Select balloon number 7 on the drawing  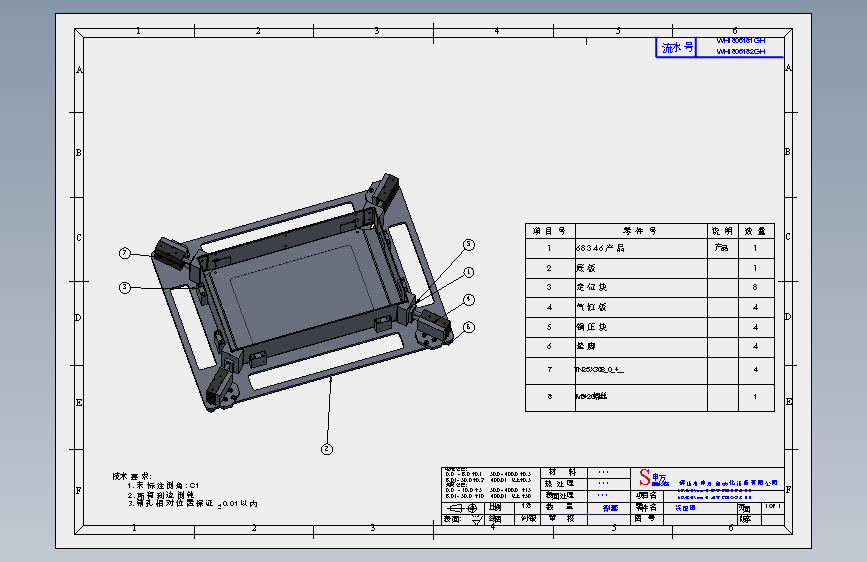point(124,253)
